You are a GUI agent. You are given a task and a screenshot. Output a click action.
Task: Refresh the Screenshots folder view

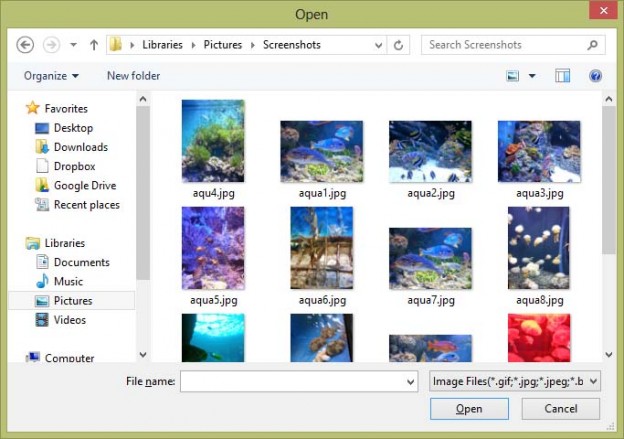(399, 45)
